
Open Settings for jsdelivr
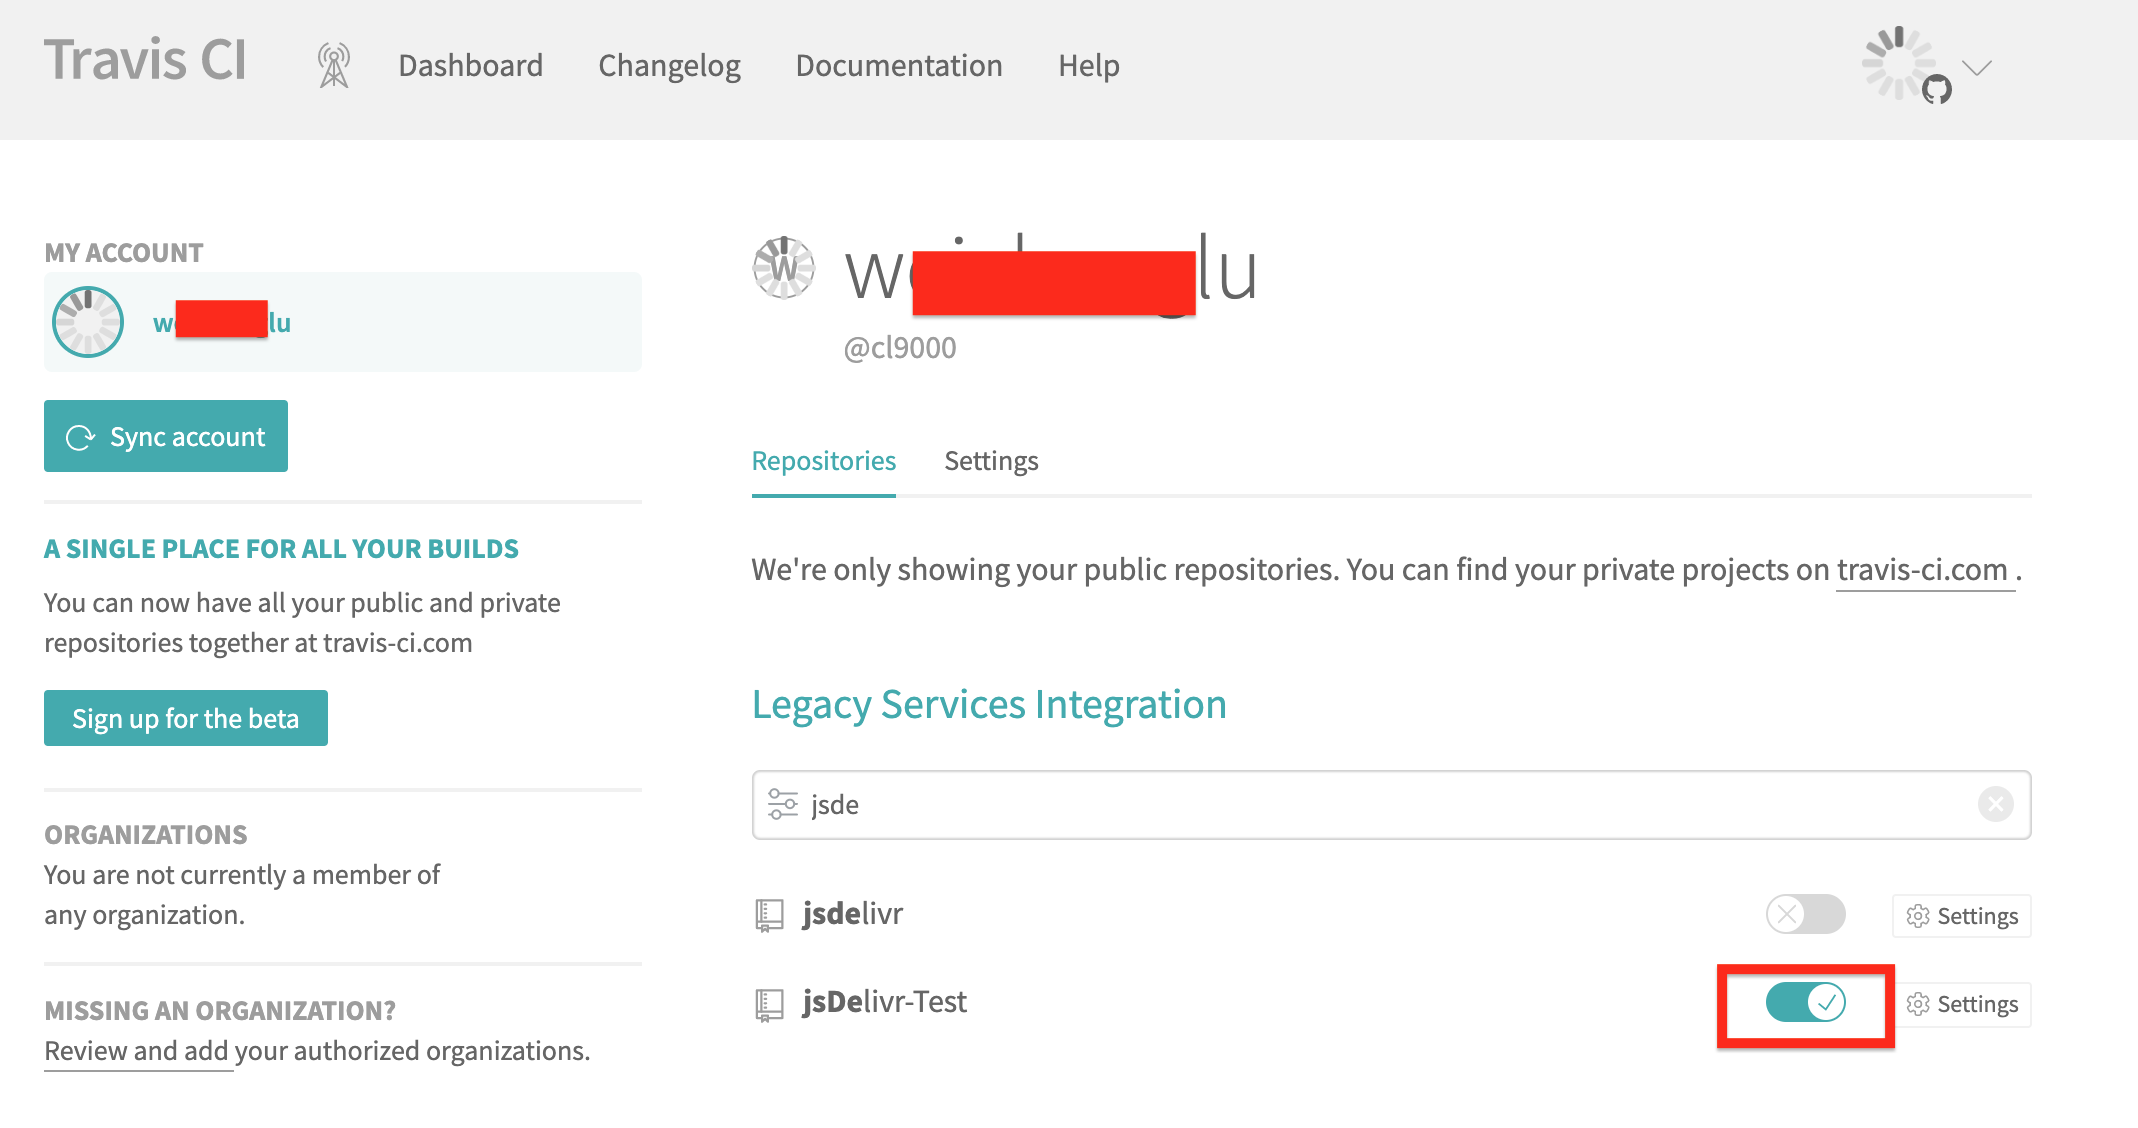1962,916
